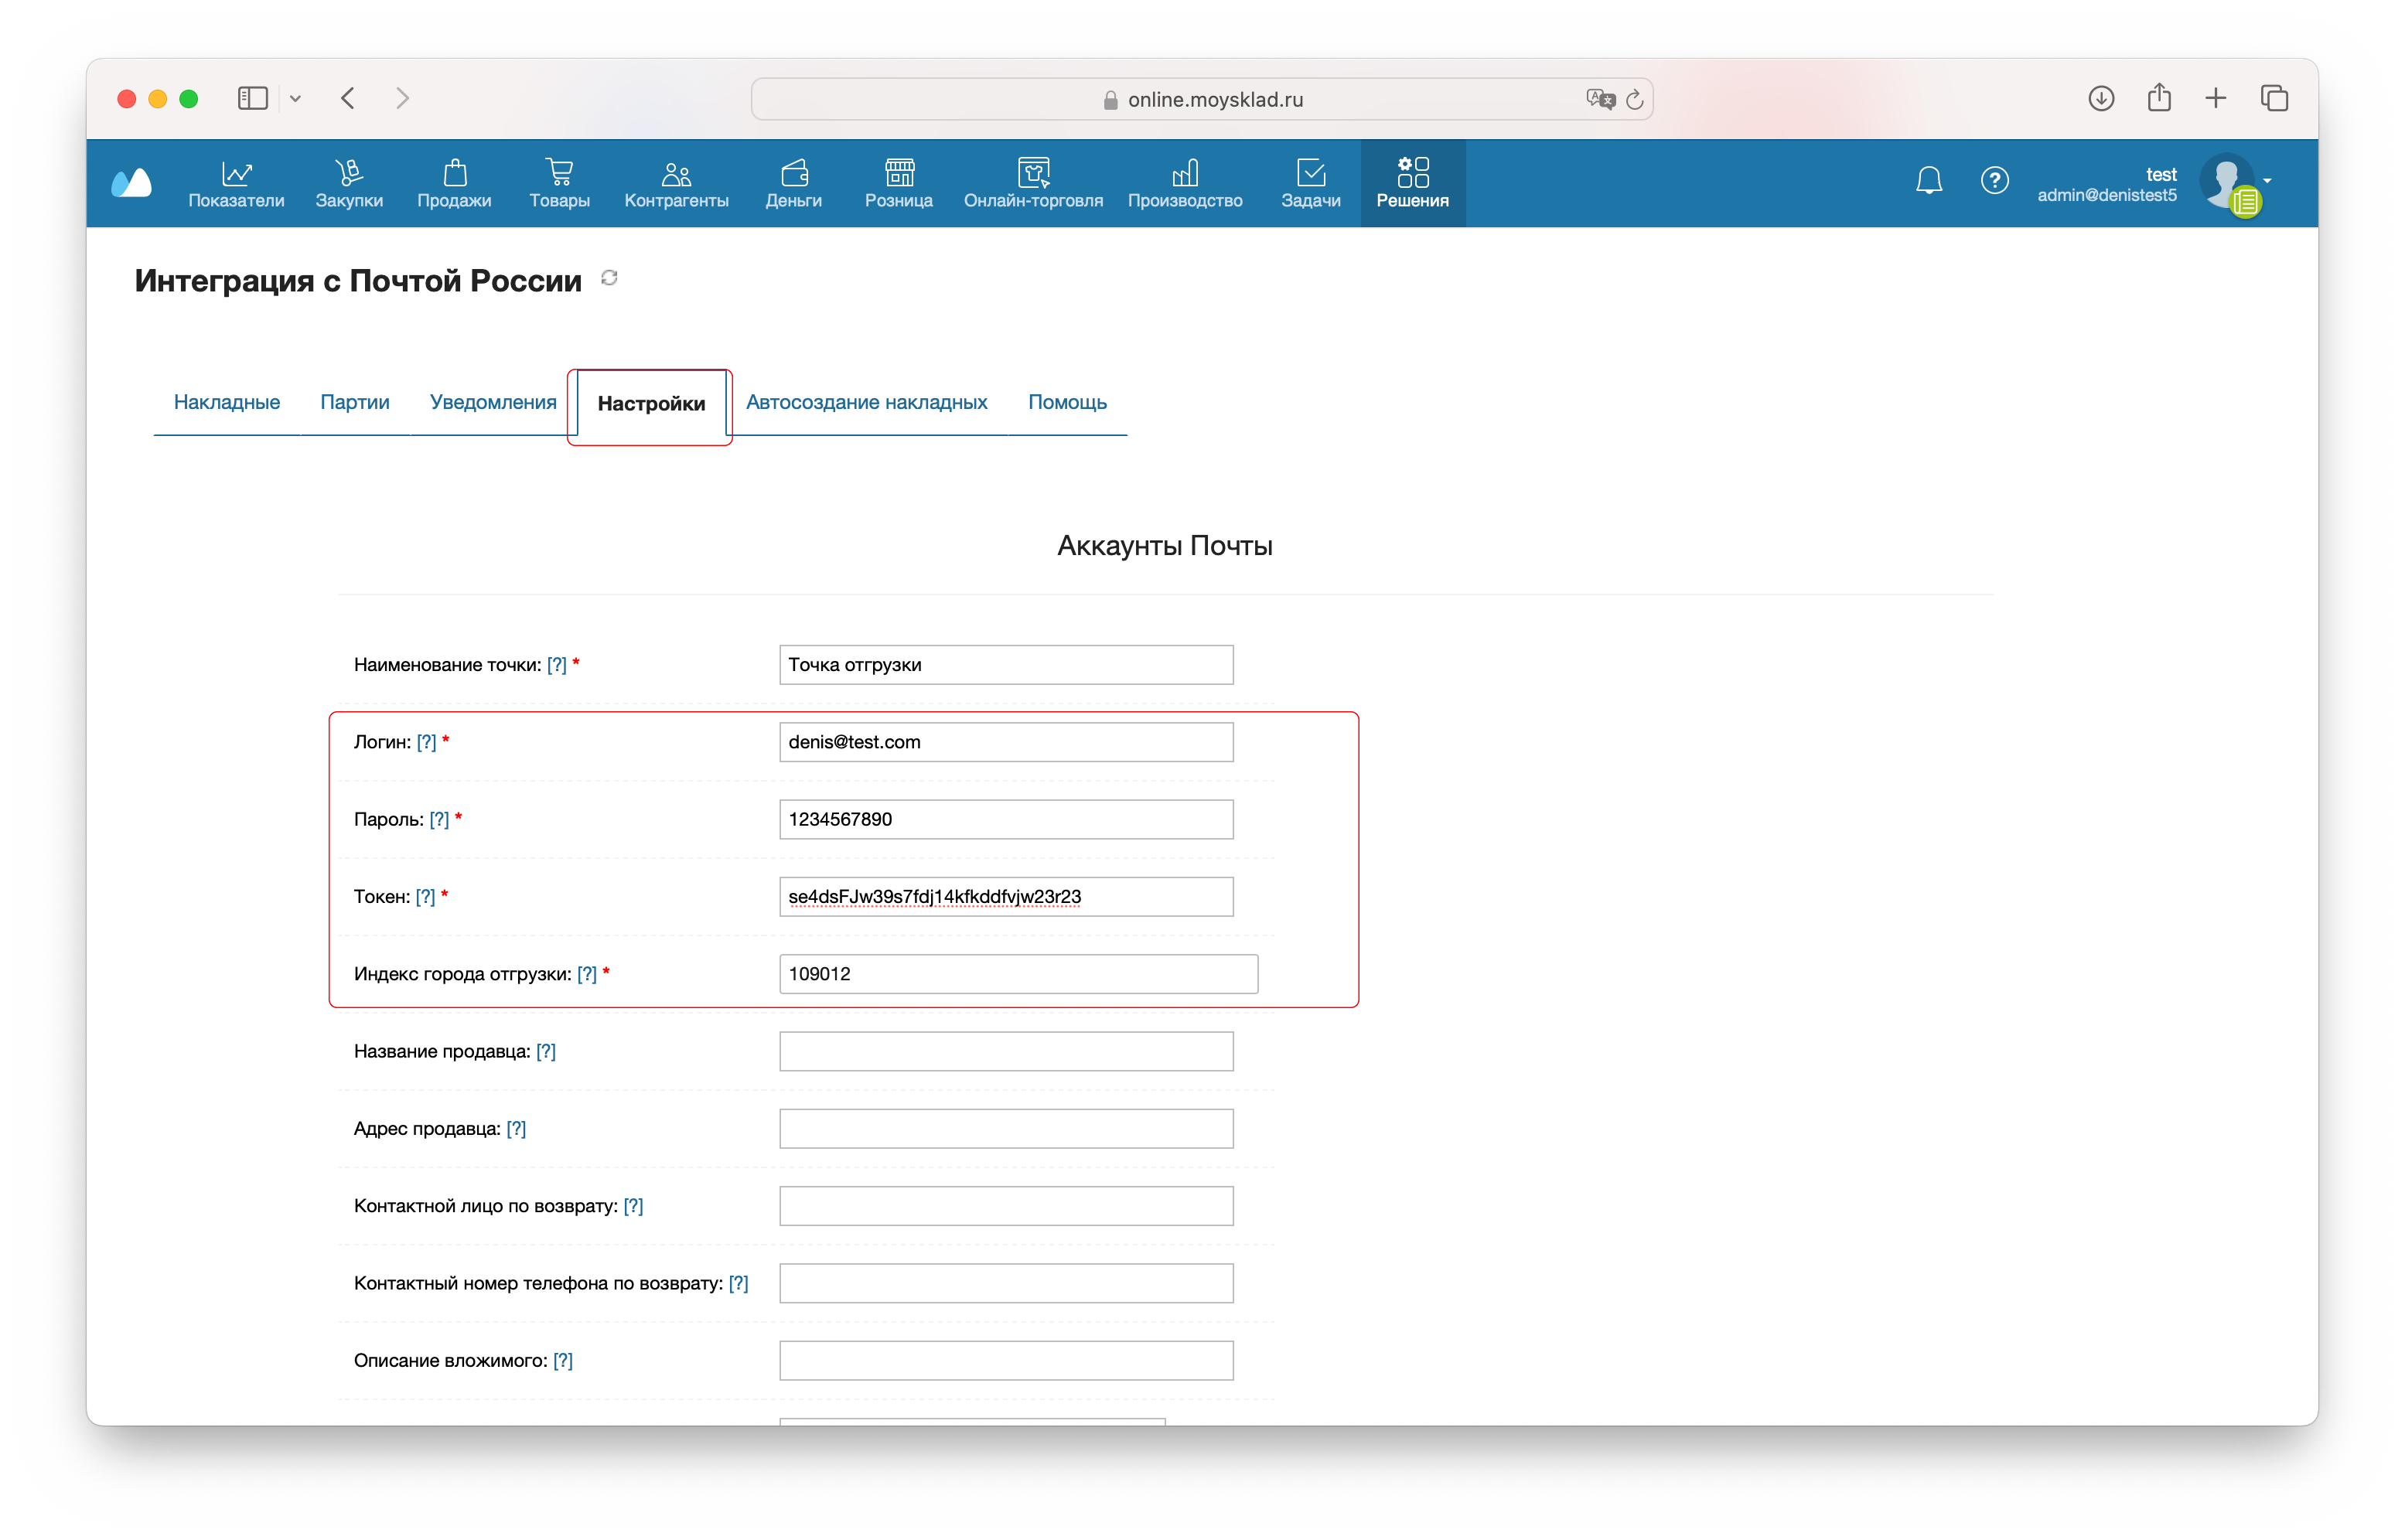The image size is (2405, 1540).
Task: Click the help hint next to Токен
Action: click(425, 897)
